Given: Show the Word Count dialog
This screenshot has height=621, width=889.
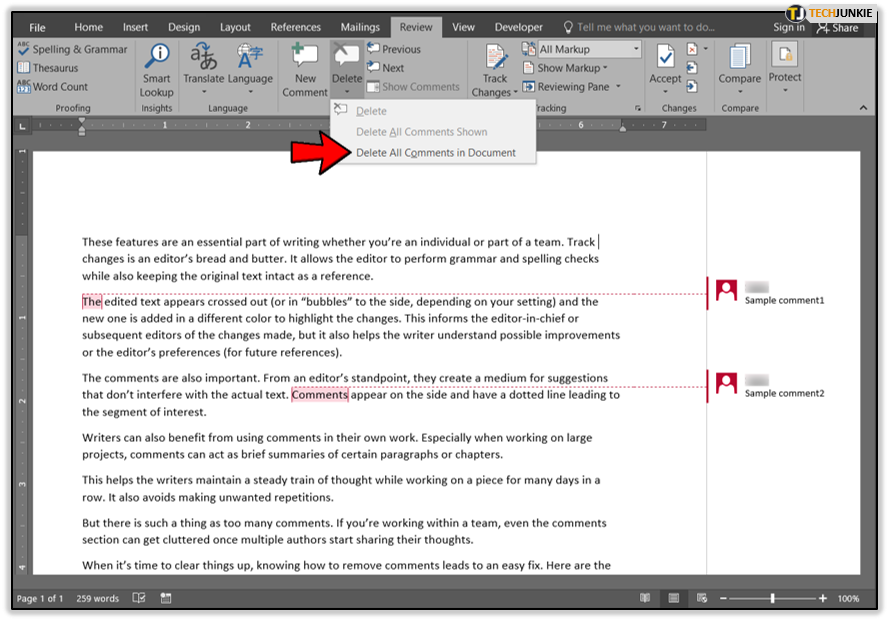Looking at the screenshot, I should [x=53, y=87].
